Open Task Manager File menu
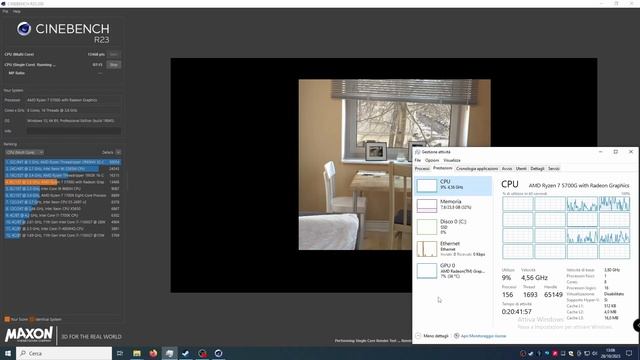 418,160
